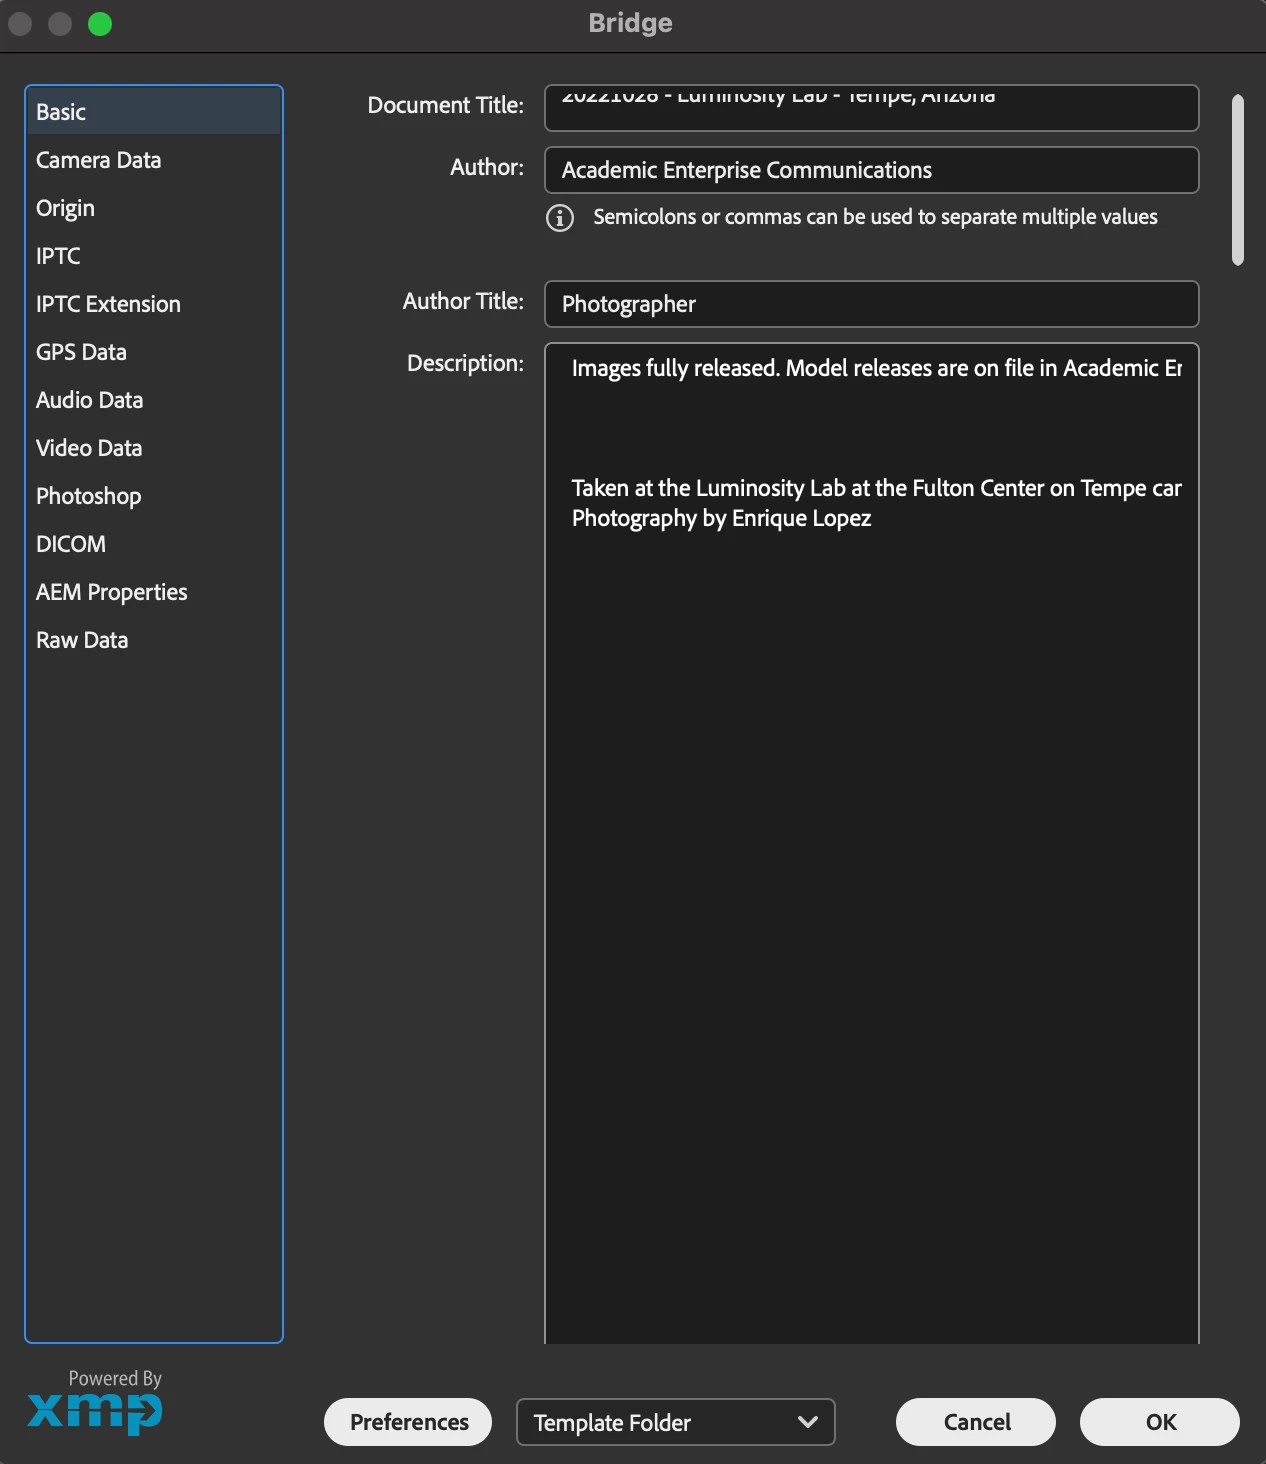Click the Author Title field

(x=871, y=304)
